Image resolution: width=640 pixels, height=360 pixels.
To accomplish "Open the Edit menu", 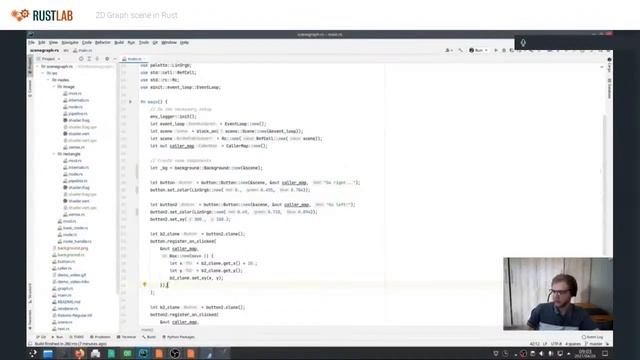I will click(42, 42).
